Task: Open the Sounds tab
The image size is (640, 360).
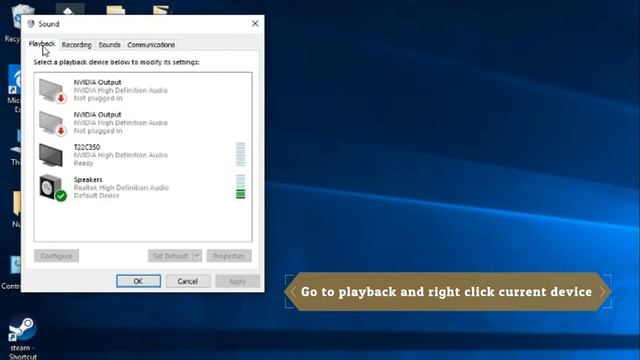Action: pos(109,45)
